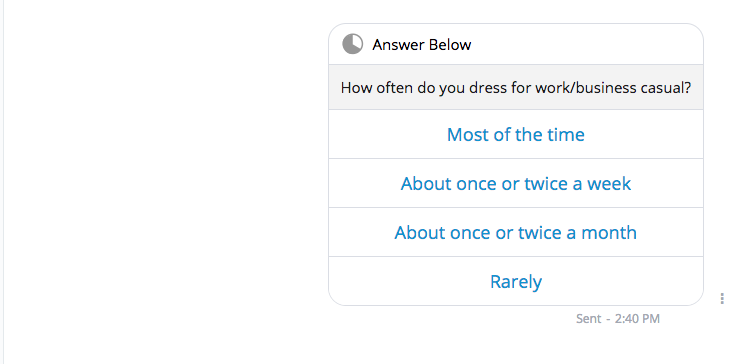Vote for the weekly frequency option
The width and height of the screenshot is (738, 364).
516,183
